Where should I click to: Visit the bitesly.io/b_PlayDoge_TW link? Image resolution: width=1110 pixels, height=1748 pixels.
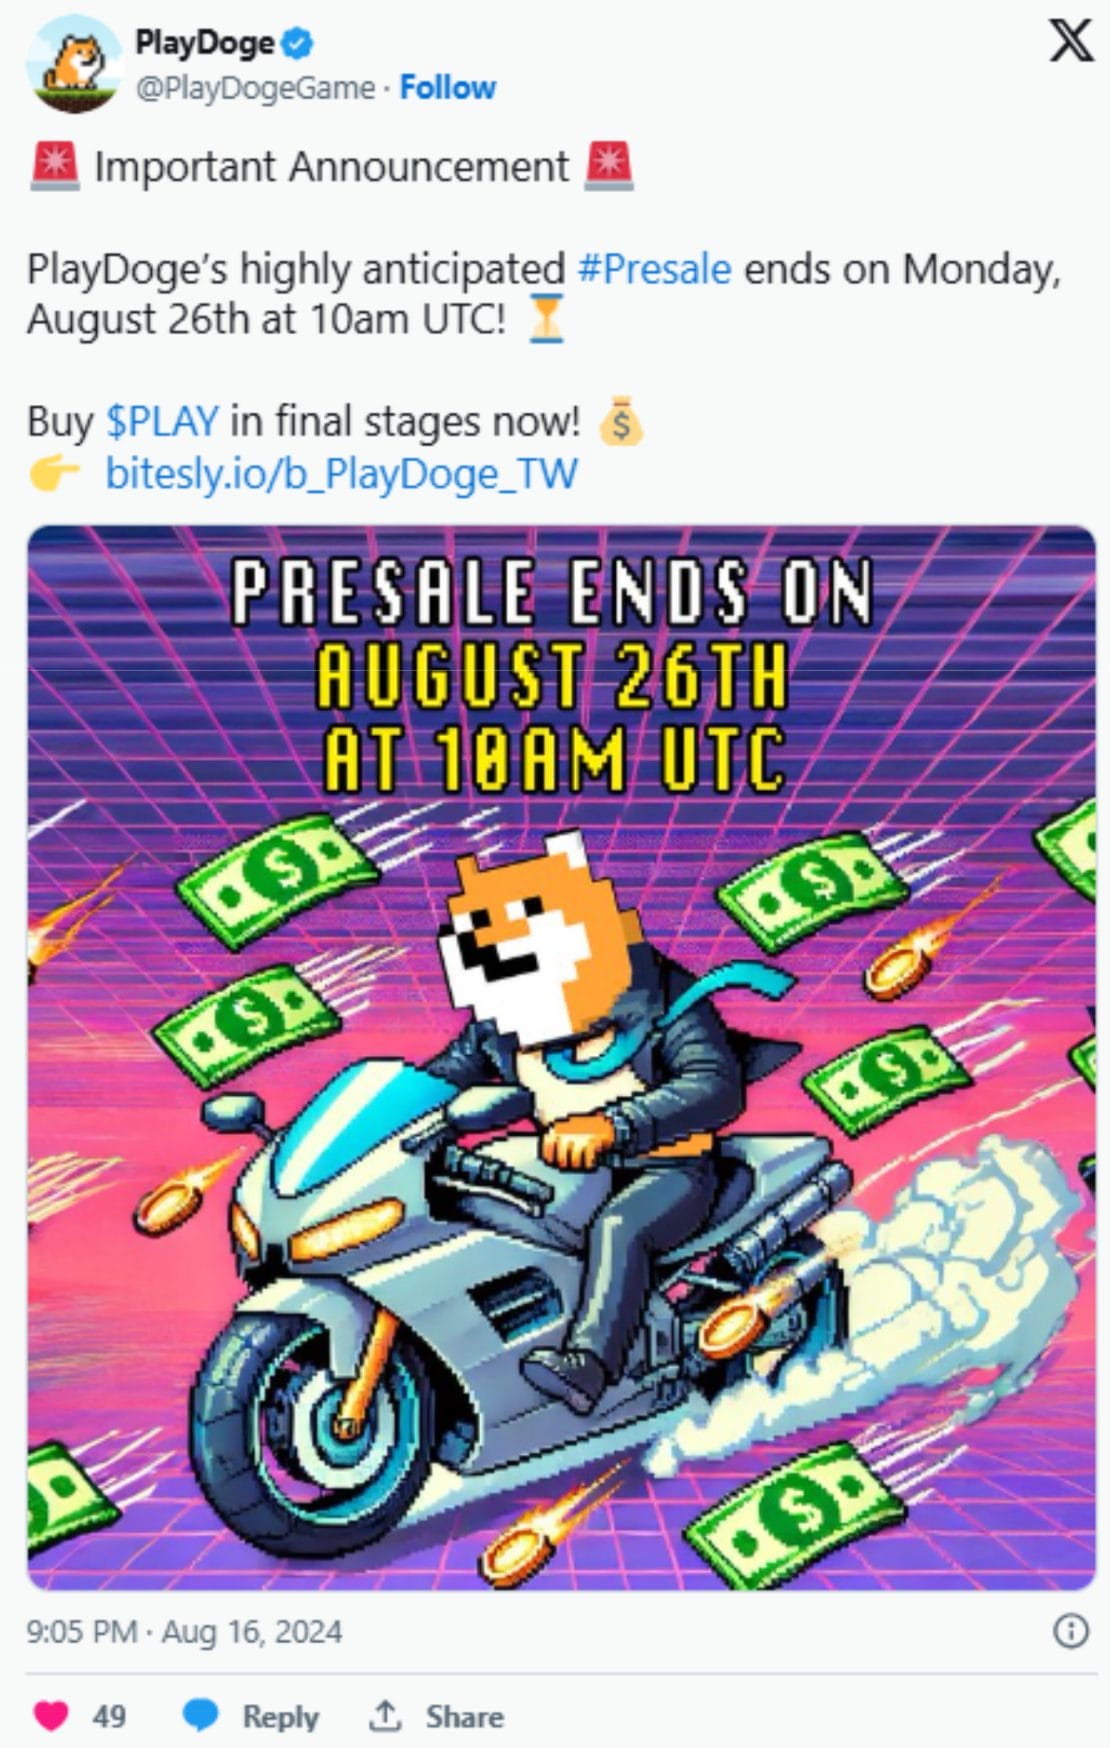pyautogui.click(x=341, y=473)
